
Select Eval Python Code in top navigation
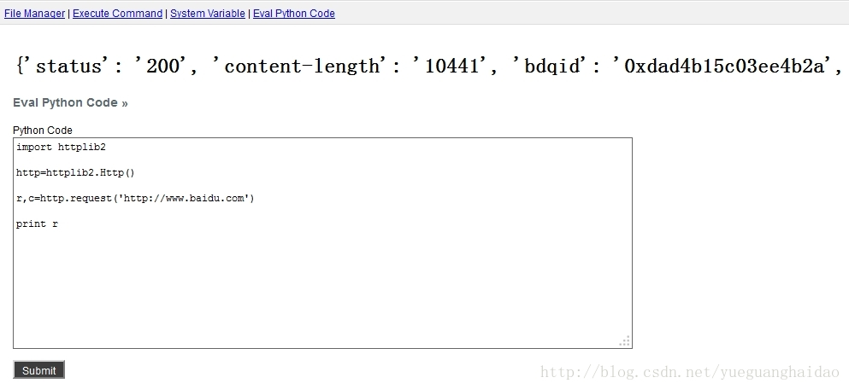[294, 14]
